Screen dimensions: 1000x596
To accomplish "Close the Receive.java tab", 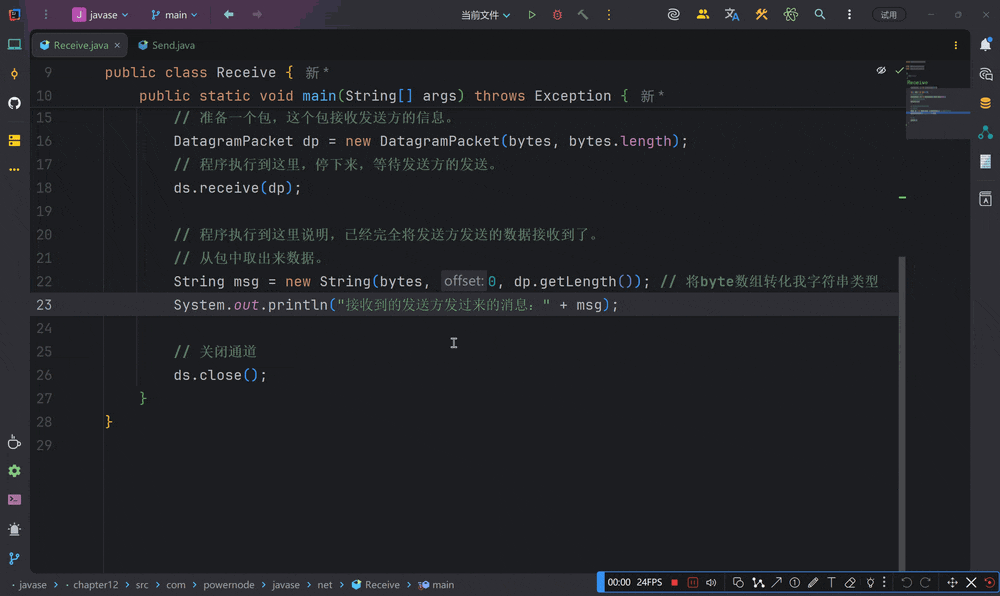I will pos(117,46).
